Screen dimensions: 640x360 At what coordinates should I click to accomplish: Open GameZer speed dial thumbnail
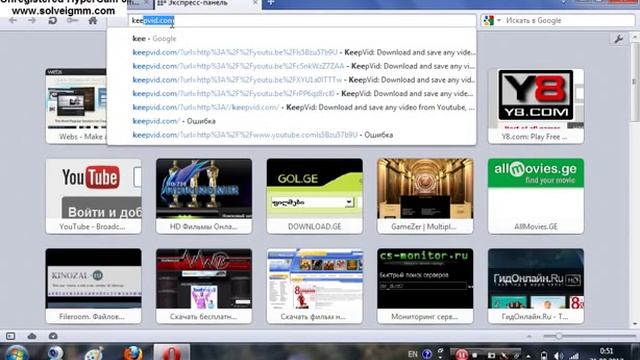pyautogui.click(x=425, y=196)
